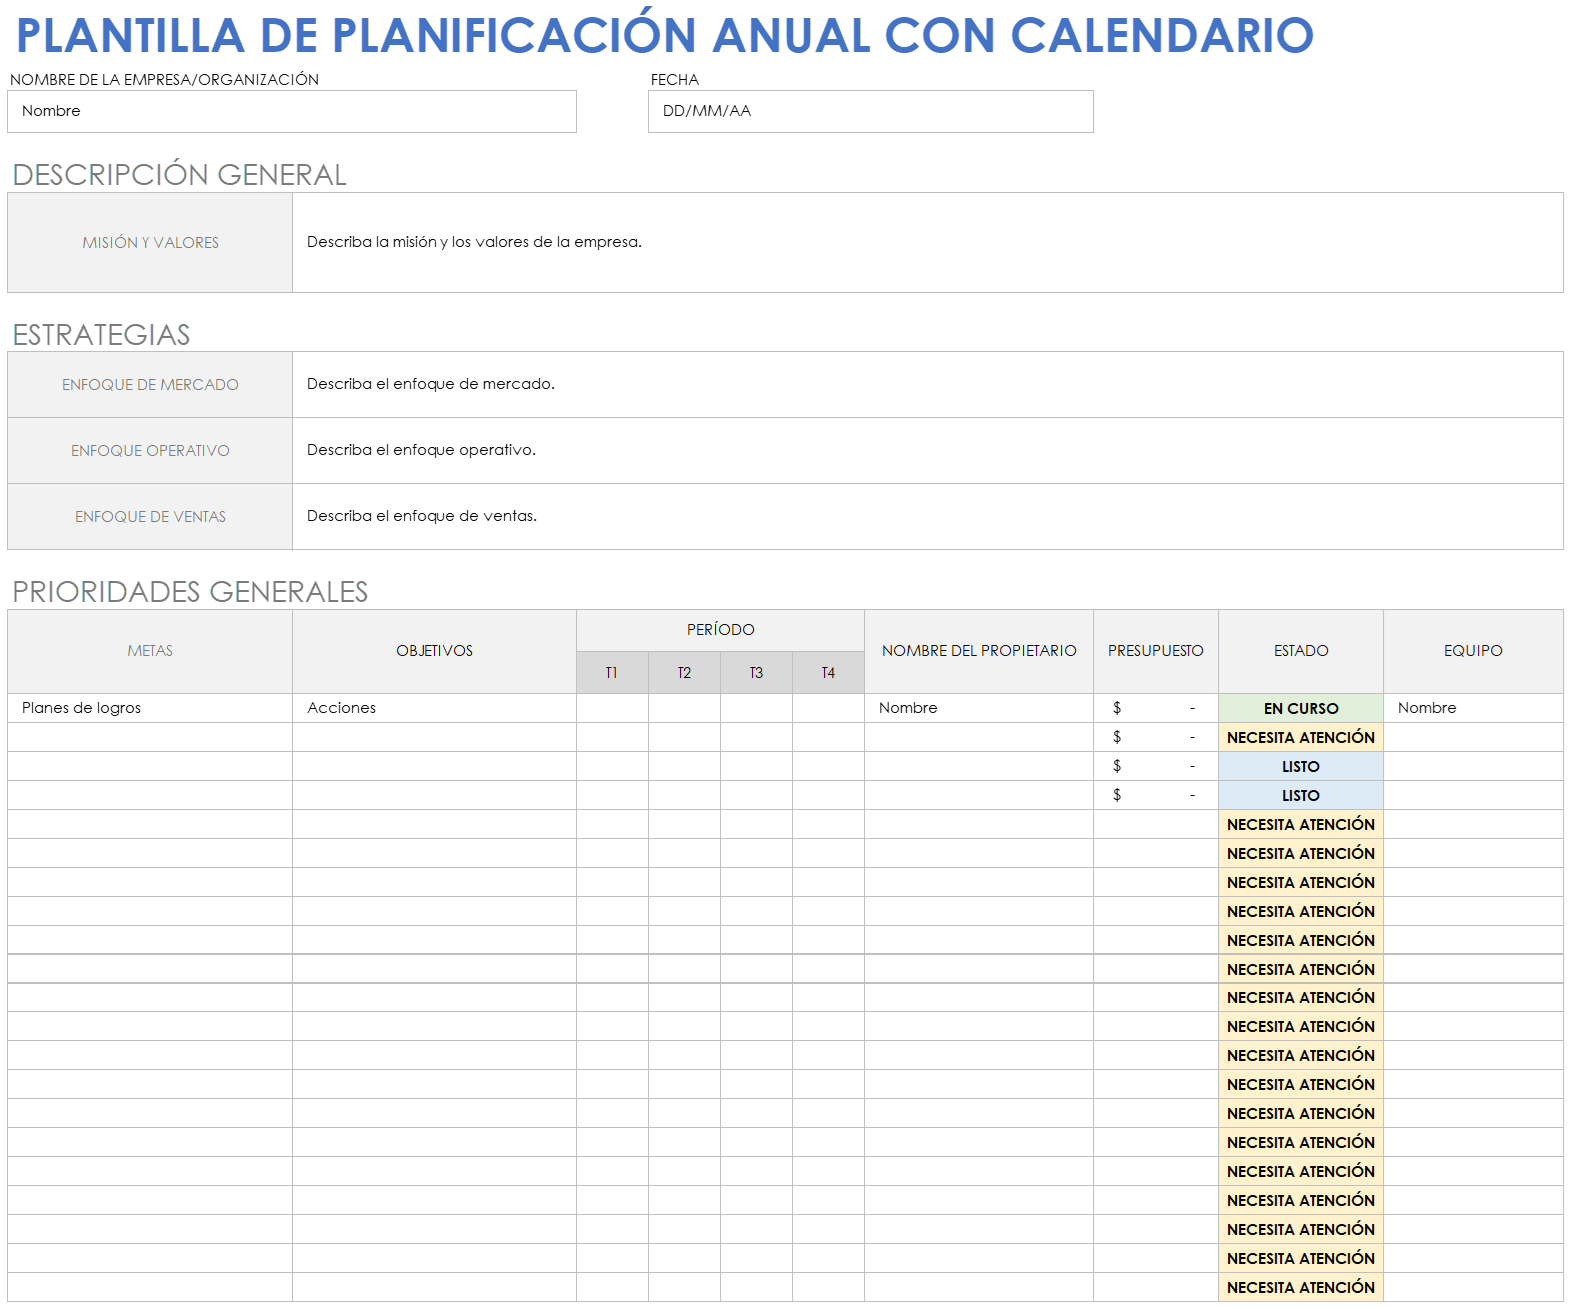Click the Planes de logros cell
The height and width of the screenshot is (1308, 1572).
[x=150, y=708]
